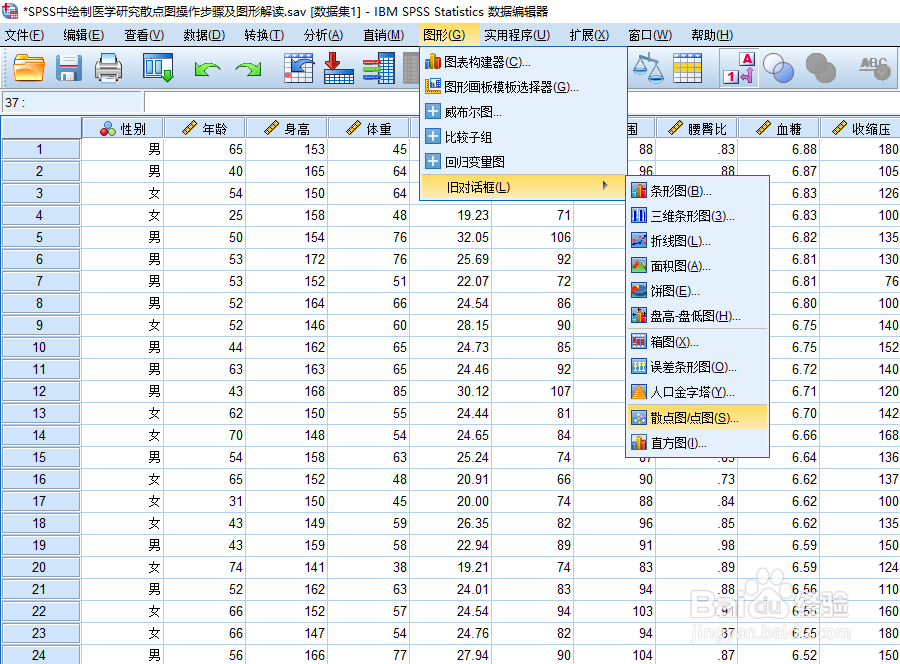
Task: Open the 转换(T) menu
Action: pyautogui.click(x=264, y=35)
